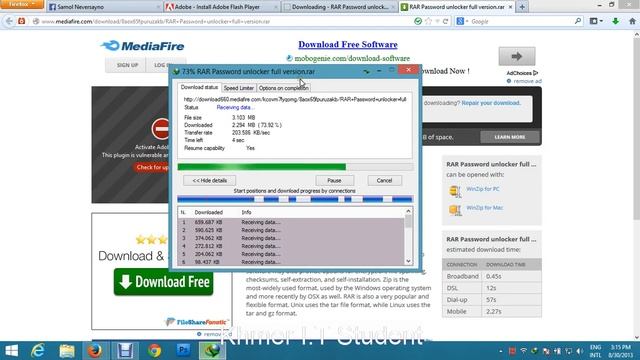Open the bookmarks menu icon

coord(596,21)
